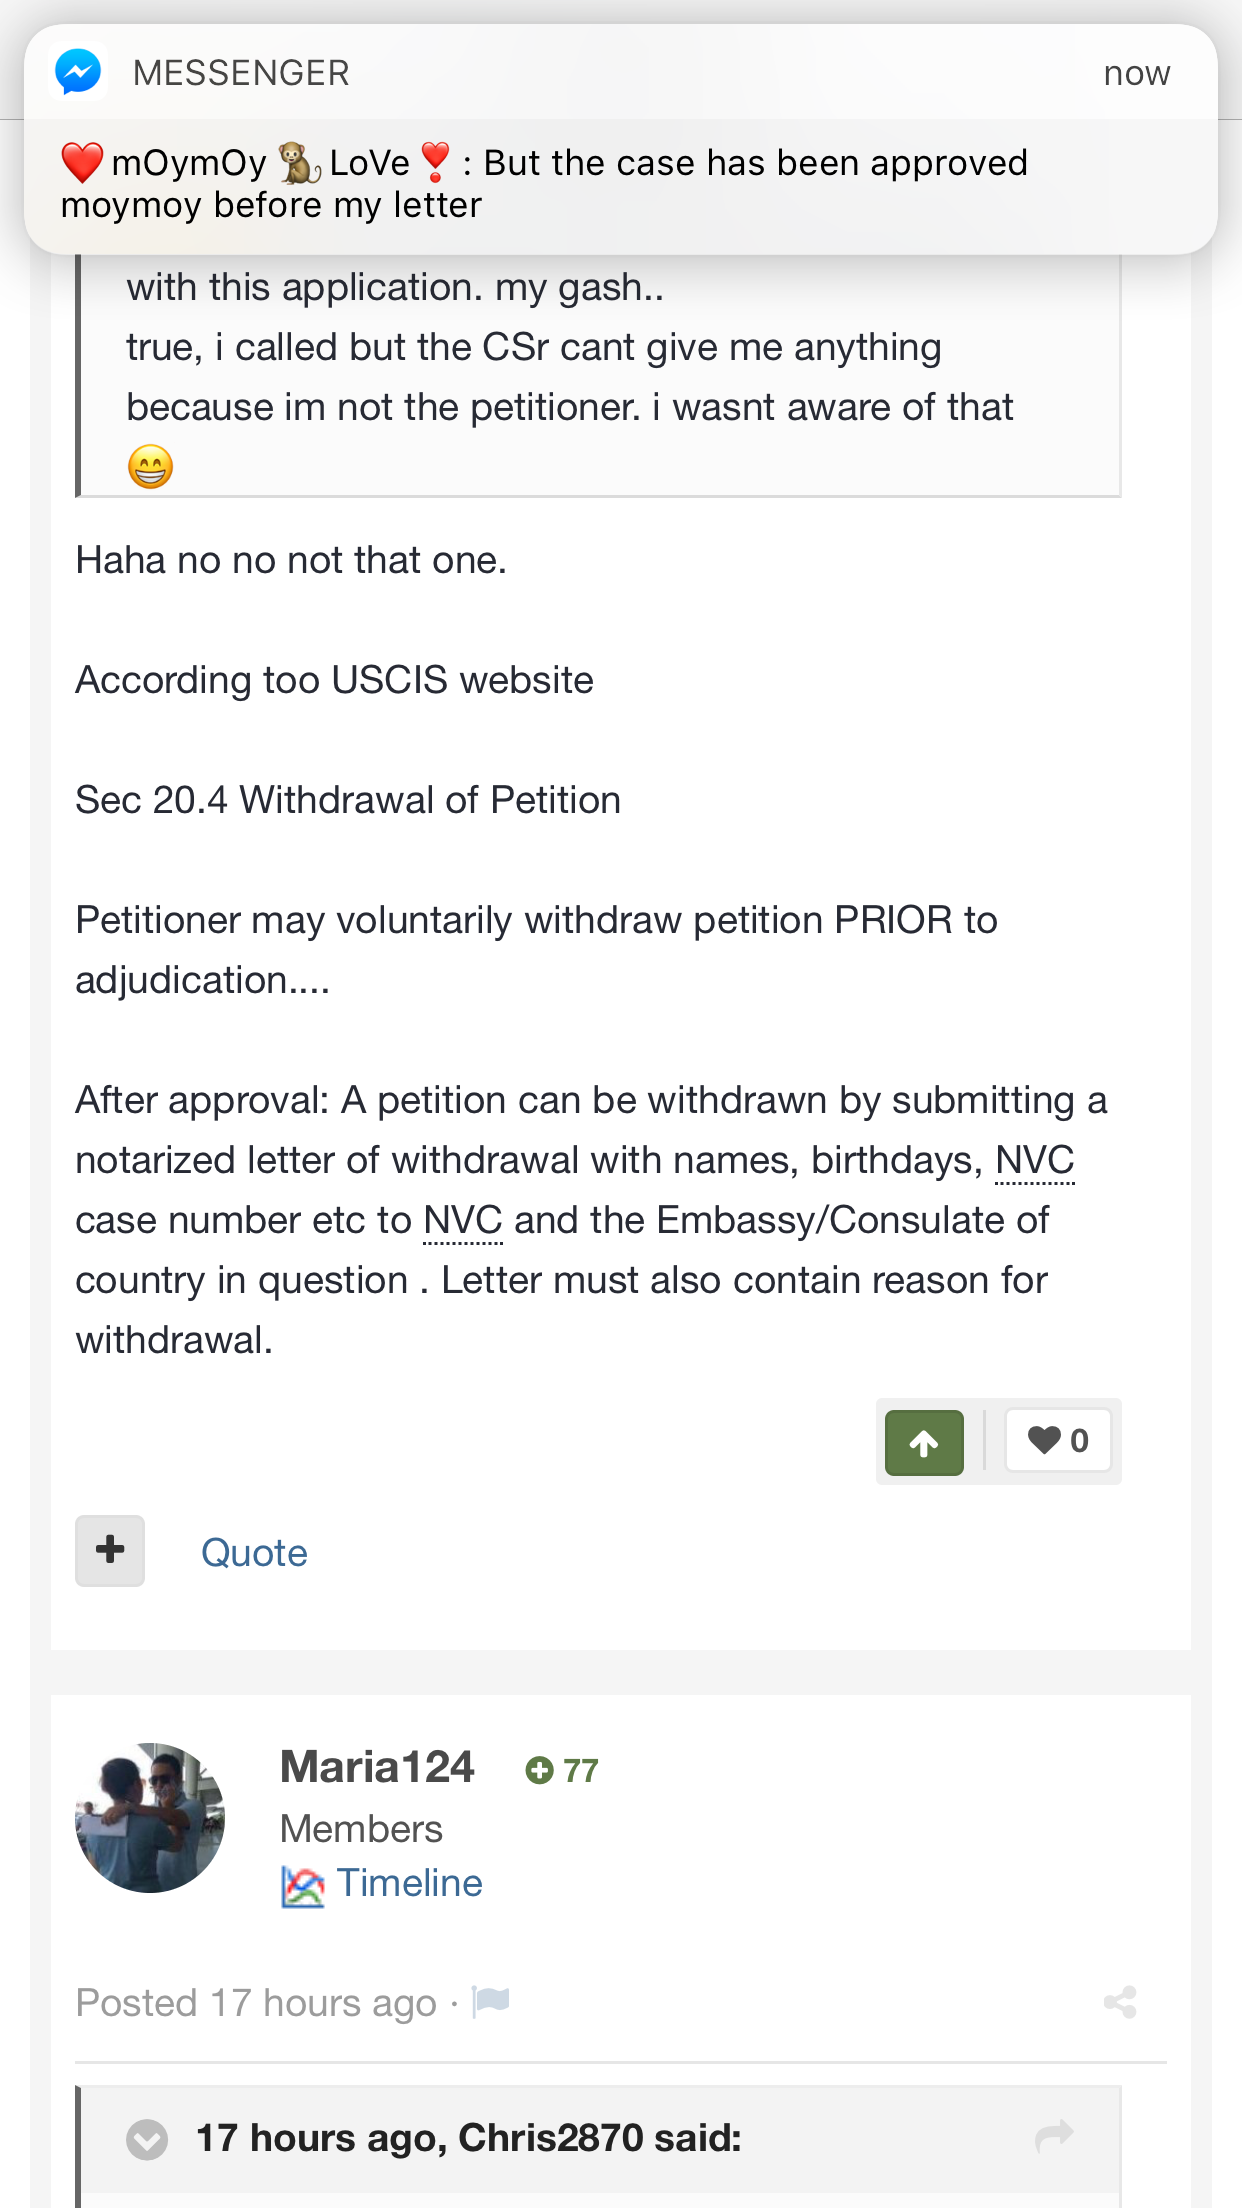The height and width of the screenshot is (2208, 1242).
Task: Open Maria124 username profile link
Action: pyautogui.click(x=377, y=1767)
